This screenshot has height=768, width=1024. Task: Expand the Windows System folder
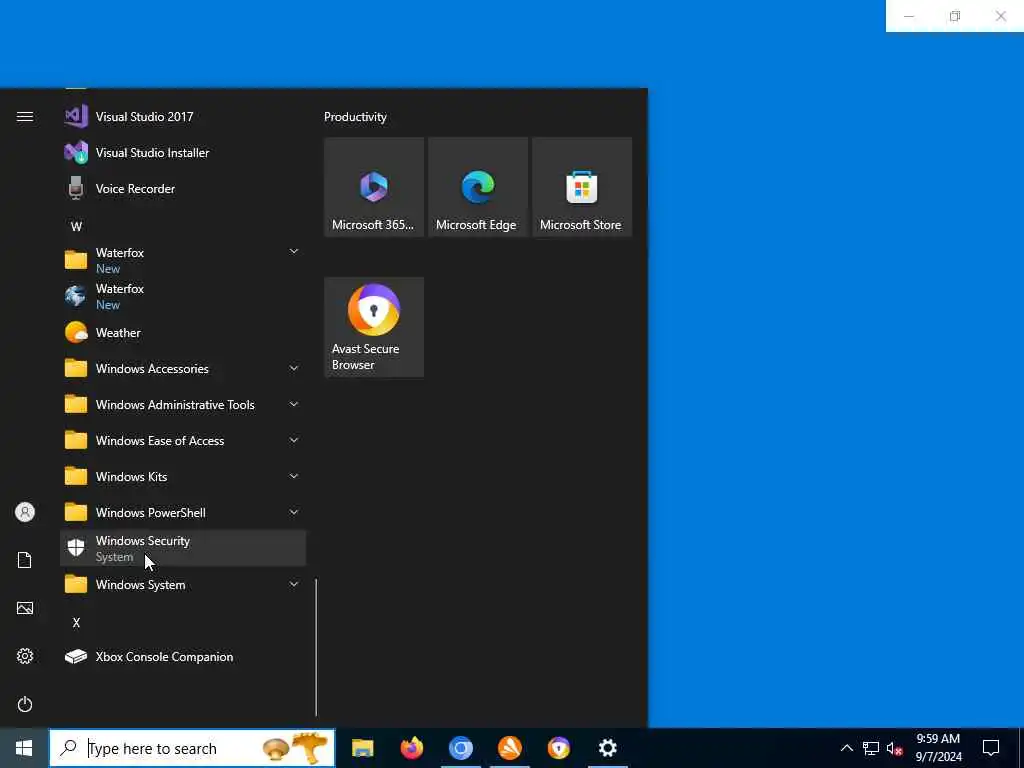pos(183,584)
